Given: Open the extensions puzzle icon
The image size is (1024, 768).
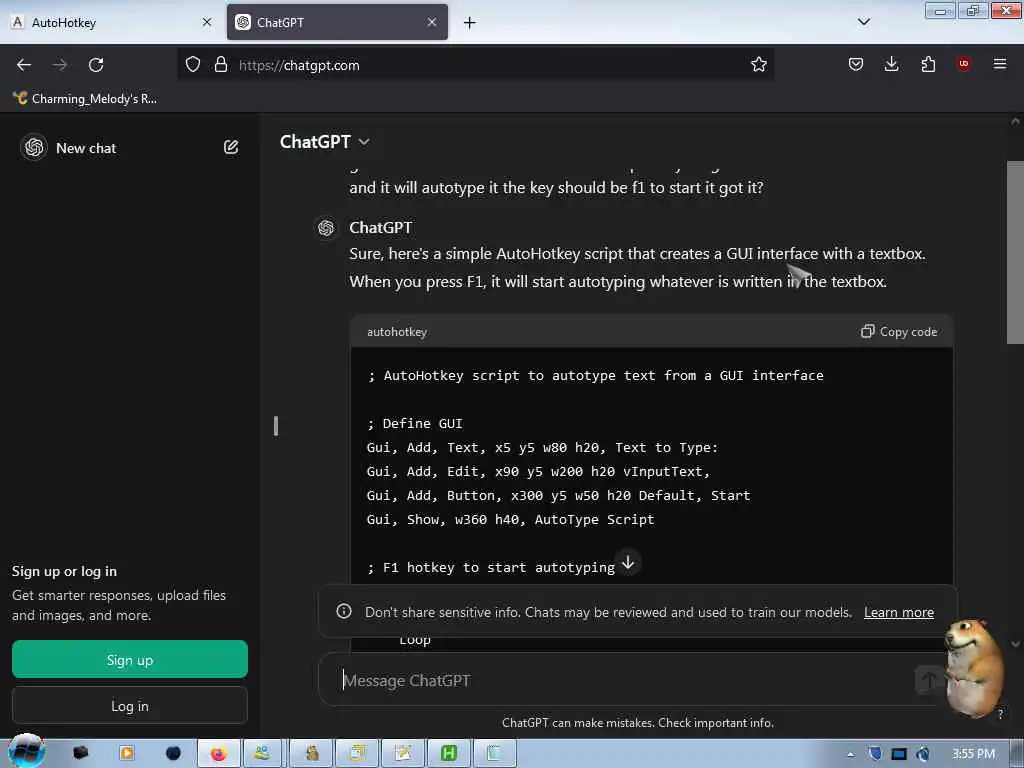Looking at the screenshot, I should click(928, 64).
